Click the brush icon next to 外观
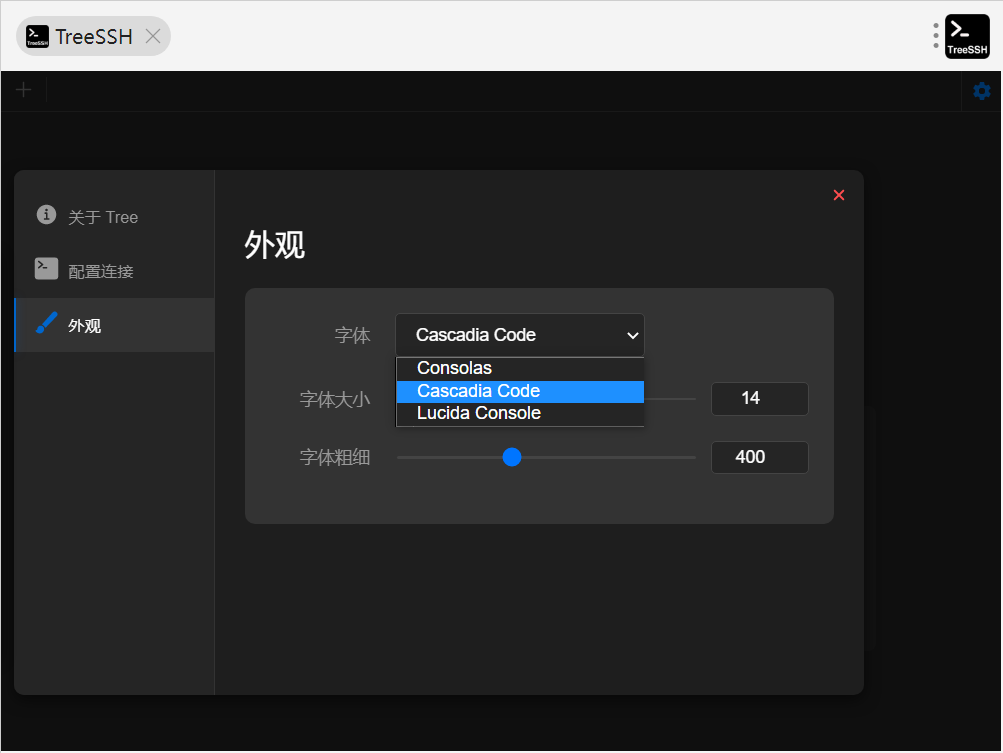 pyautogui.click(x=46, y=323)
